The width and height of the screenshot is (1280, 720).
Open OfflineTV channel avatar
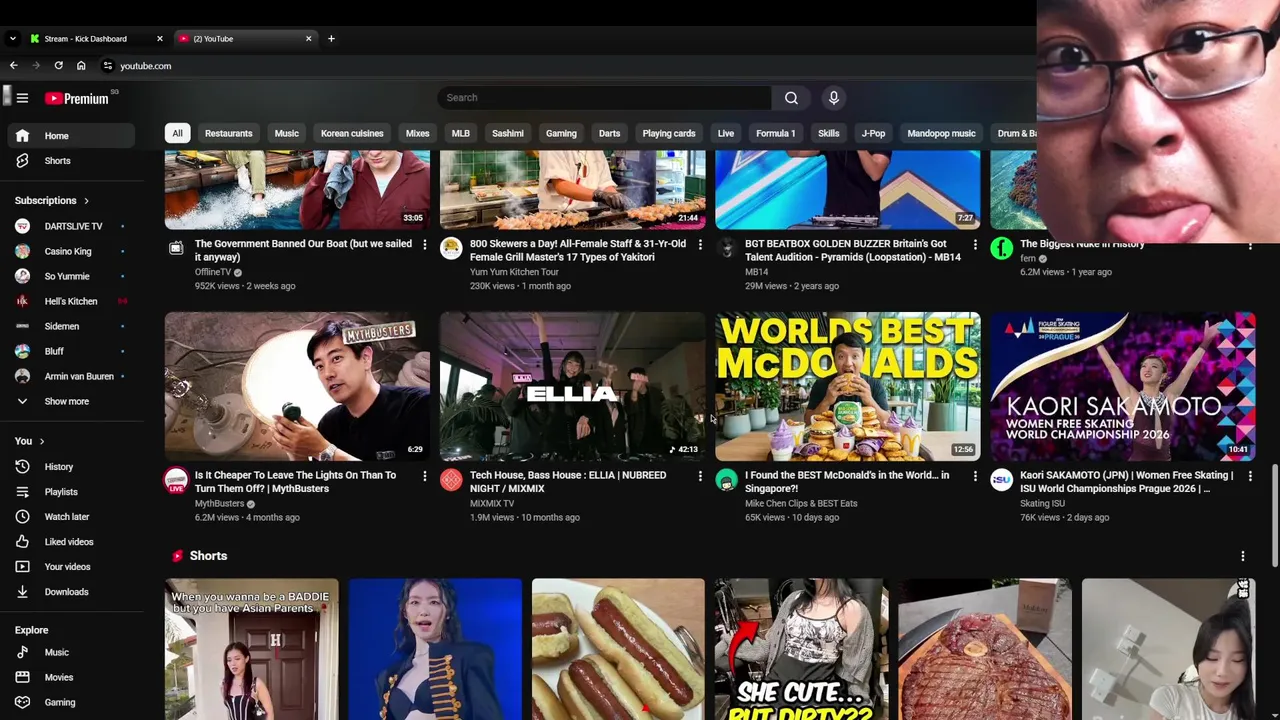[176, 248]
